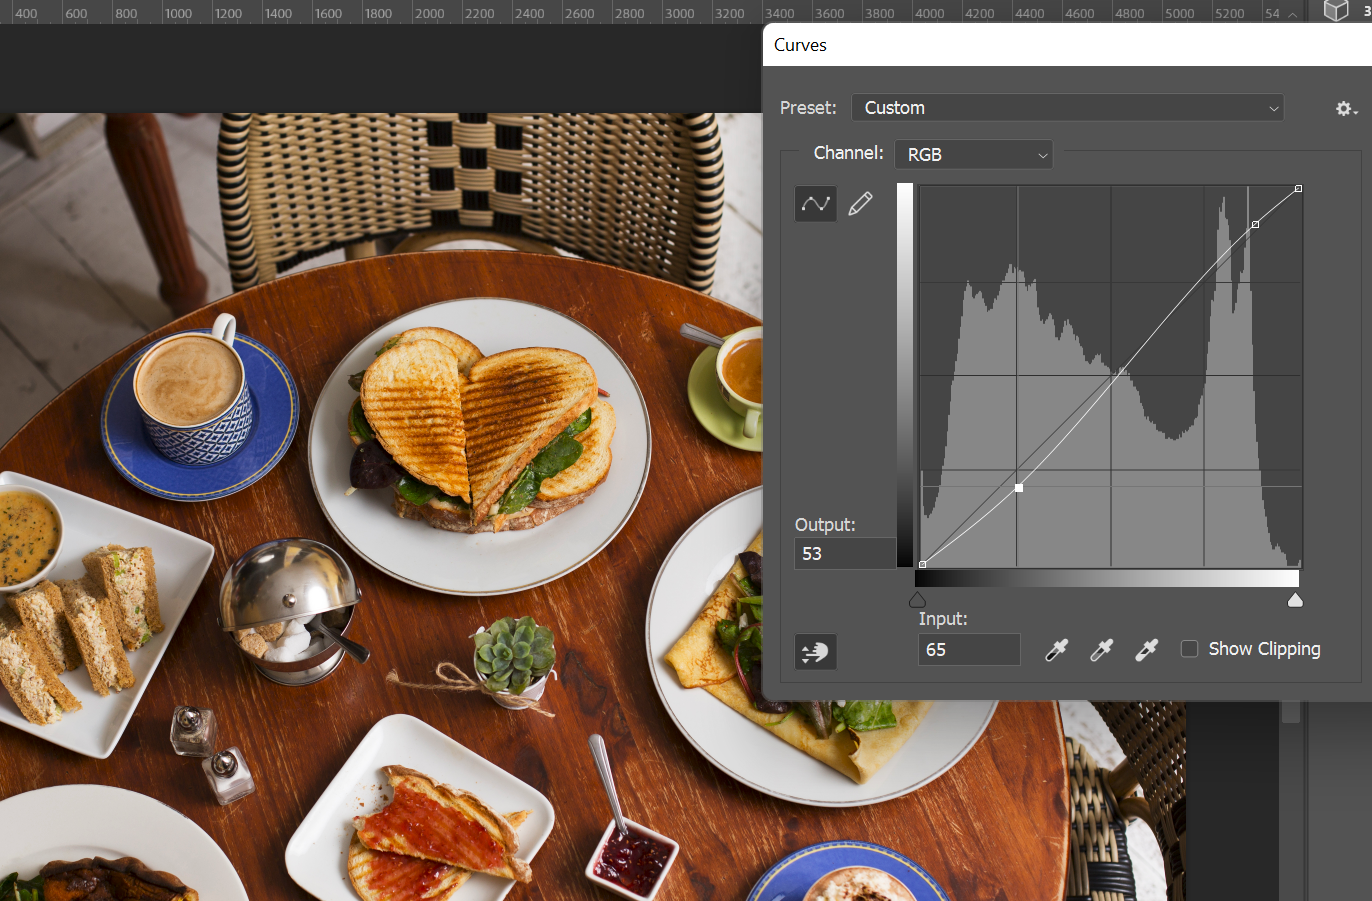Select the filled curve point in shadows

[1018, 488]
